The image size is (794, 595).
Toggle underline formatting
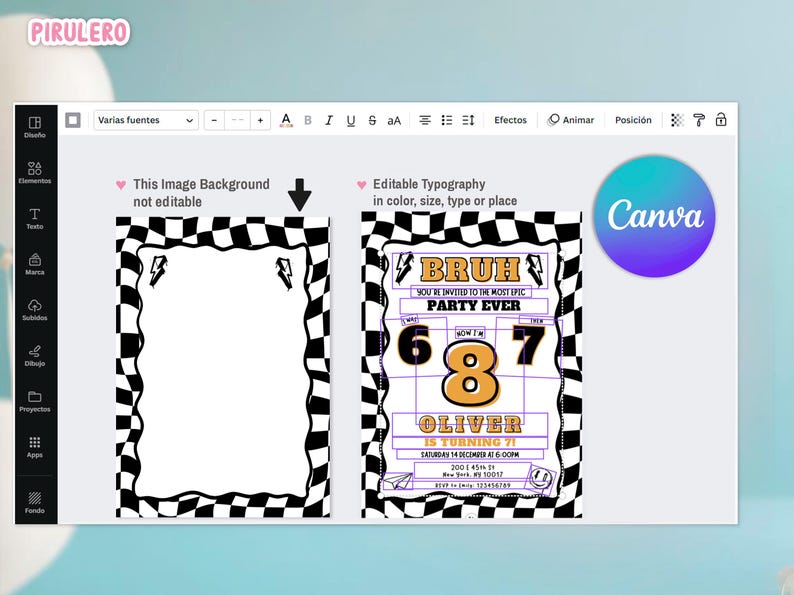(x=350, y=121)
